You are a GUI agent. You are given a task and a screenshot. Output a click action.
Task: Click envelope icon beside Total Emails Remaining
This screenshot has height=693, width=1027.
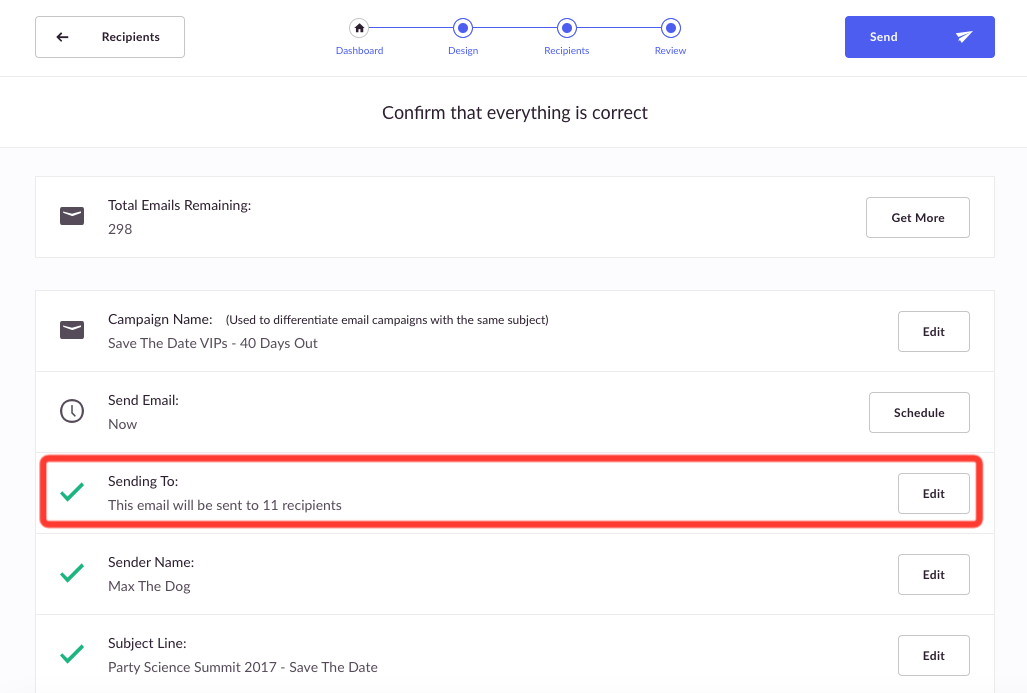tap(72, 216)
